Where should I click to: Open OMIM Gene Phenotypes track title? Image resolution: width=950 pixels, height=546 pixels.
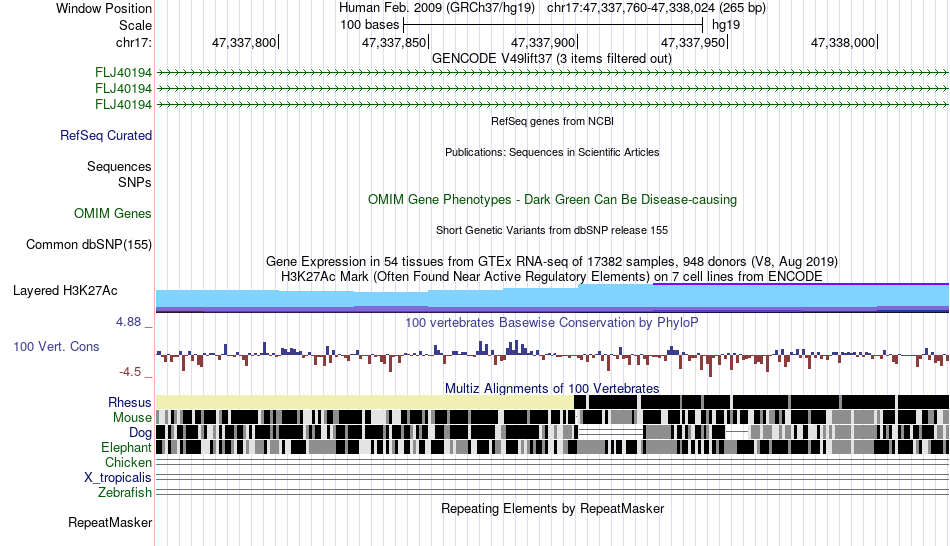(x=552, y=199)
